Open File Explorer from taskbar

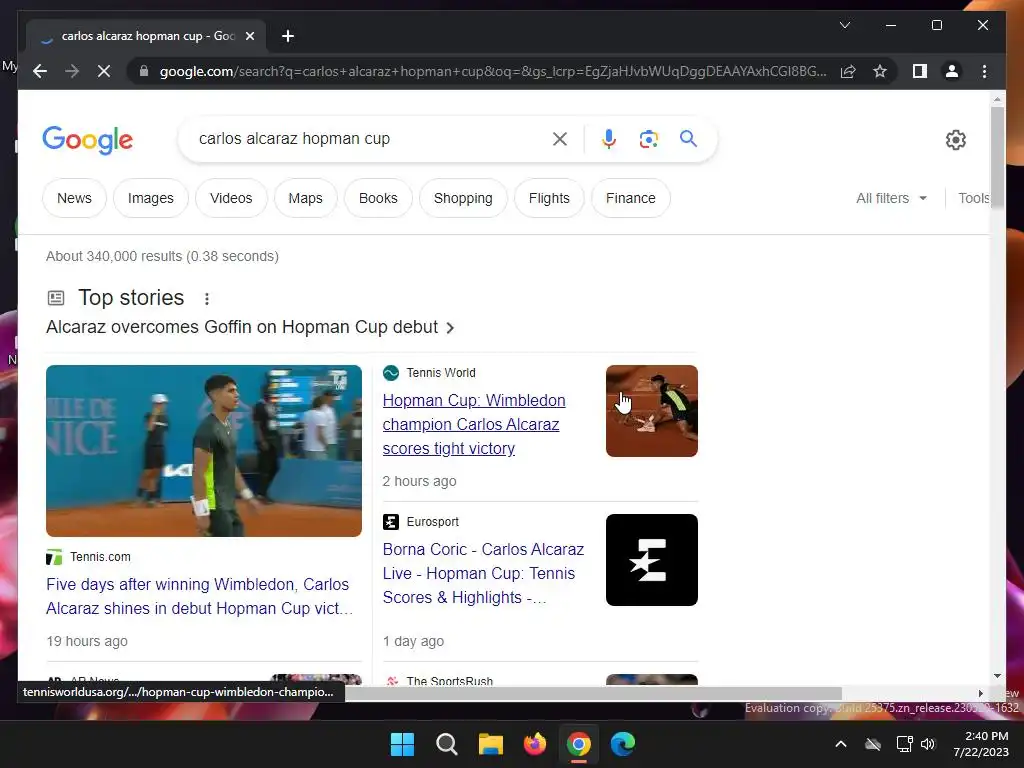[490, 744]
